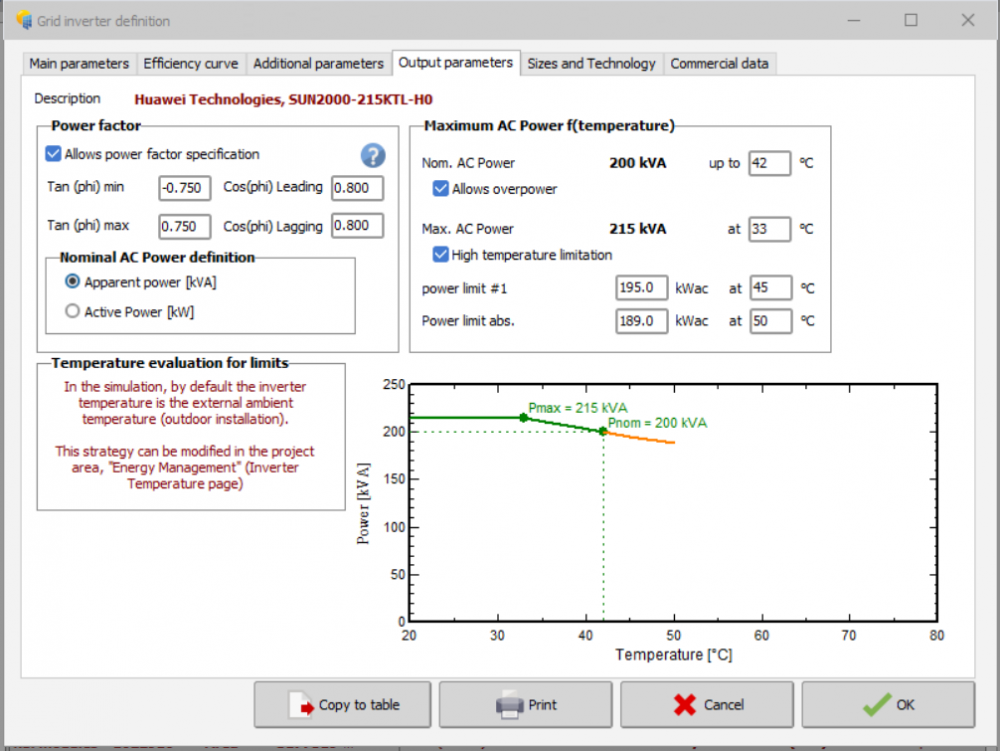The image size is (1000, 751).
Task: Confirm with the OK button
Action: pyautogui.click(x=888, y=705)
